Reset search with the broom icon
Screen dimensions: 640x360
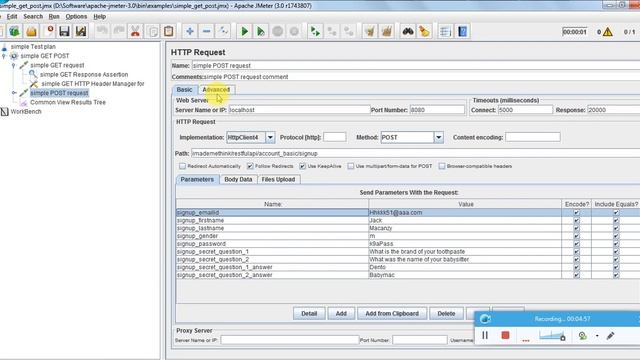(x=424, y=31)
